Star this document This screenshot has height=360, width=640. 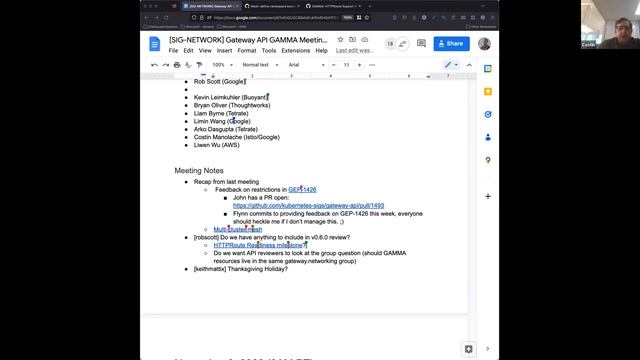(x=340, y=40)
